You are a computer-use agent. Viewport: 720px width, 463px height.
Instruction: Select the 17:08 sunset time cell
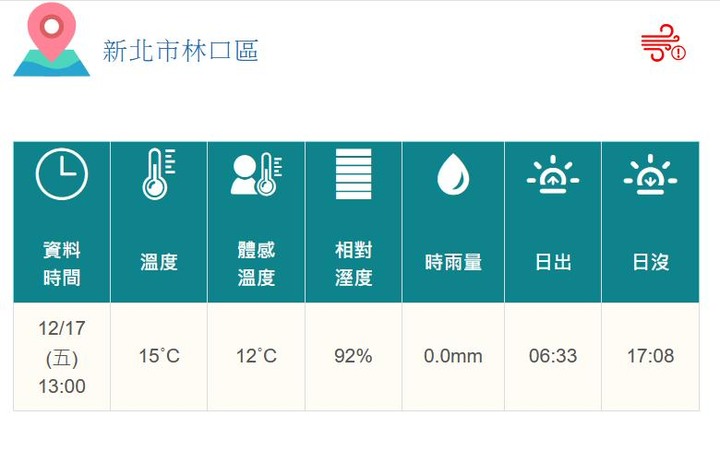click(651, 356)
